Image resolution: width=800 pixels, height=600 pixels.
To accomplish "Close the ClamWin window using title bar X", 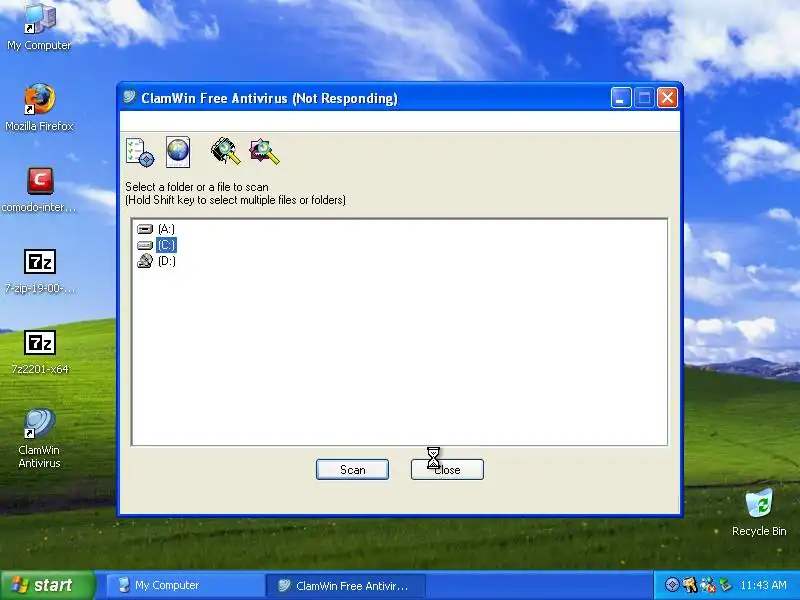I will pyautogui.click(x=667, y=97).
